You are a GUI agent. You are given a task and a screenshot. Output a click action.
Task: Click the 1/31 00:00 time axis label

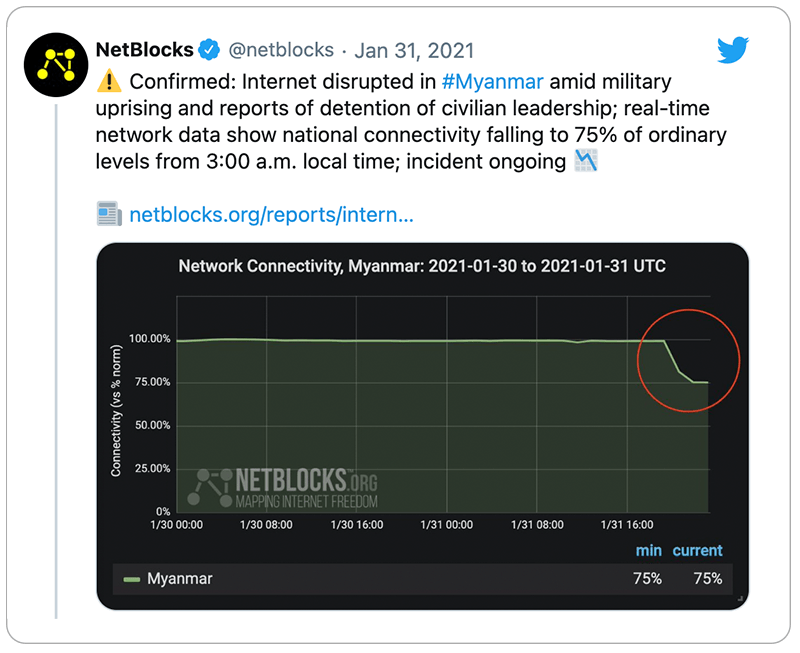click(446, 524)
